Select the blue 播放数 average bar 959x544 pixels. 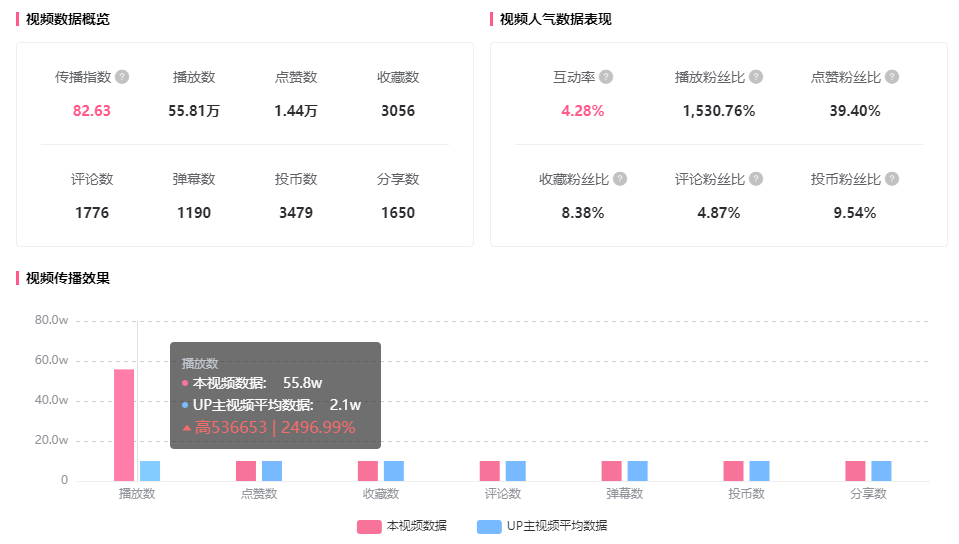(150, 471)
